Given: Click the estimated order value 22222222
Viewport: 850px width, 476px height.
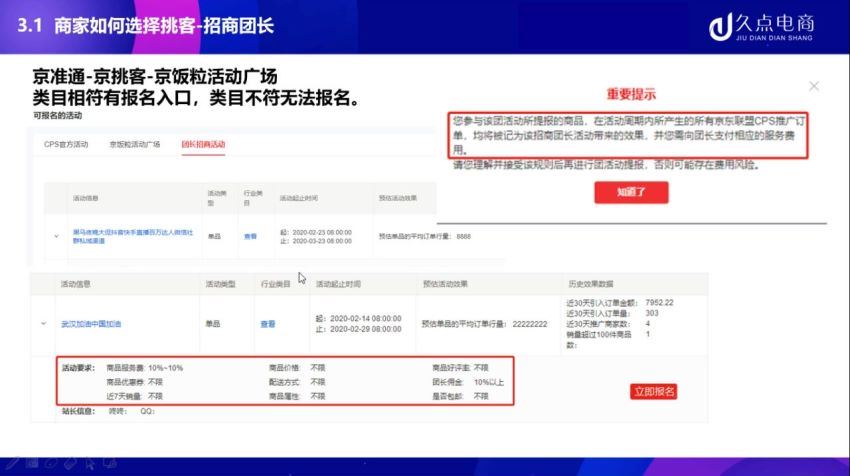Looking at the screenshot, I should [x=530, y=324].
